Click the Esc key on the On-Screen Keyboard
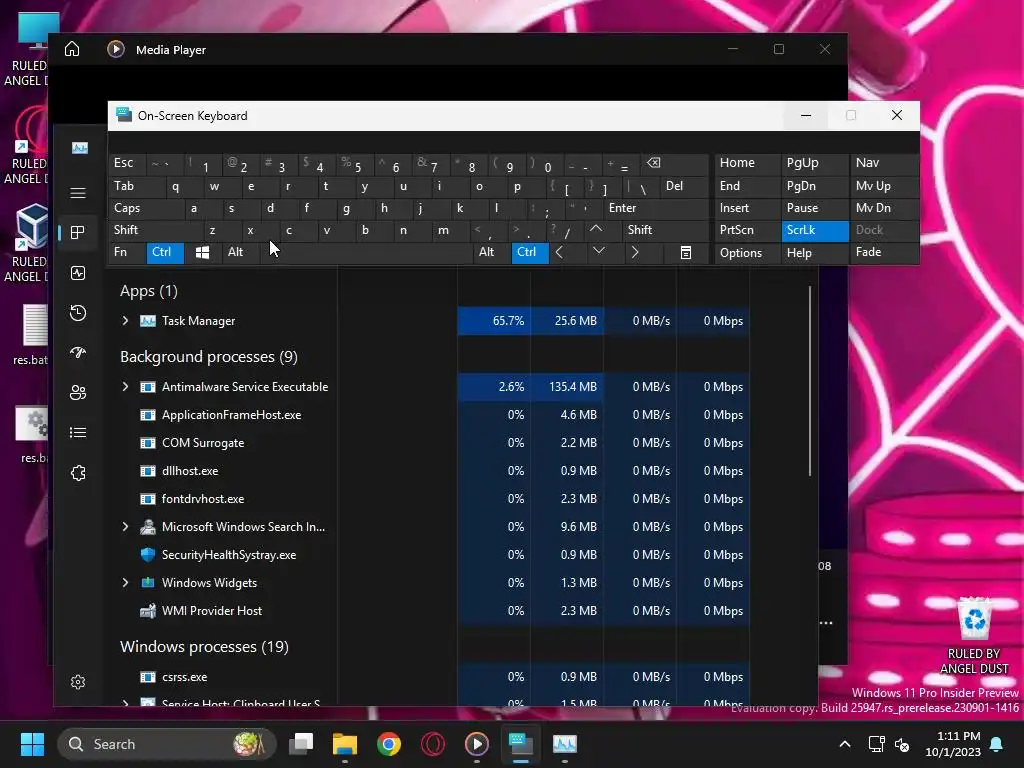This screenshot has width=1024, height=768. [x=128, y=163]
